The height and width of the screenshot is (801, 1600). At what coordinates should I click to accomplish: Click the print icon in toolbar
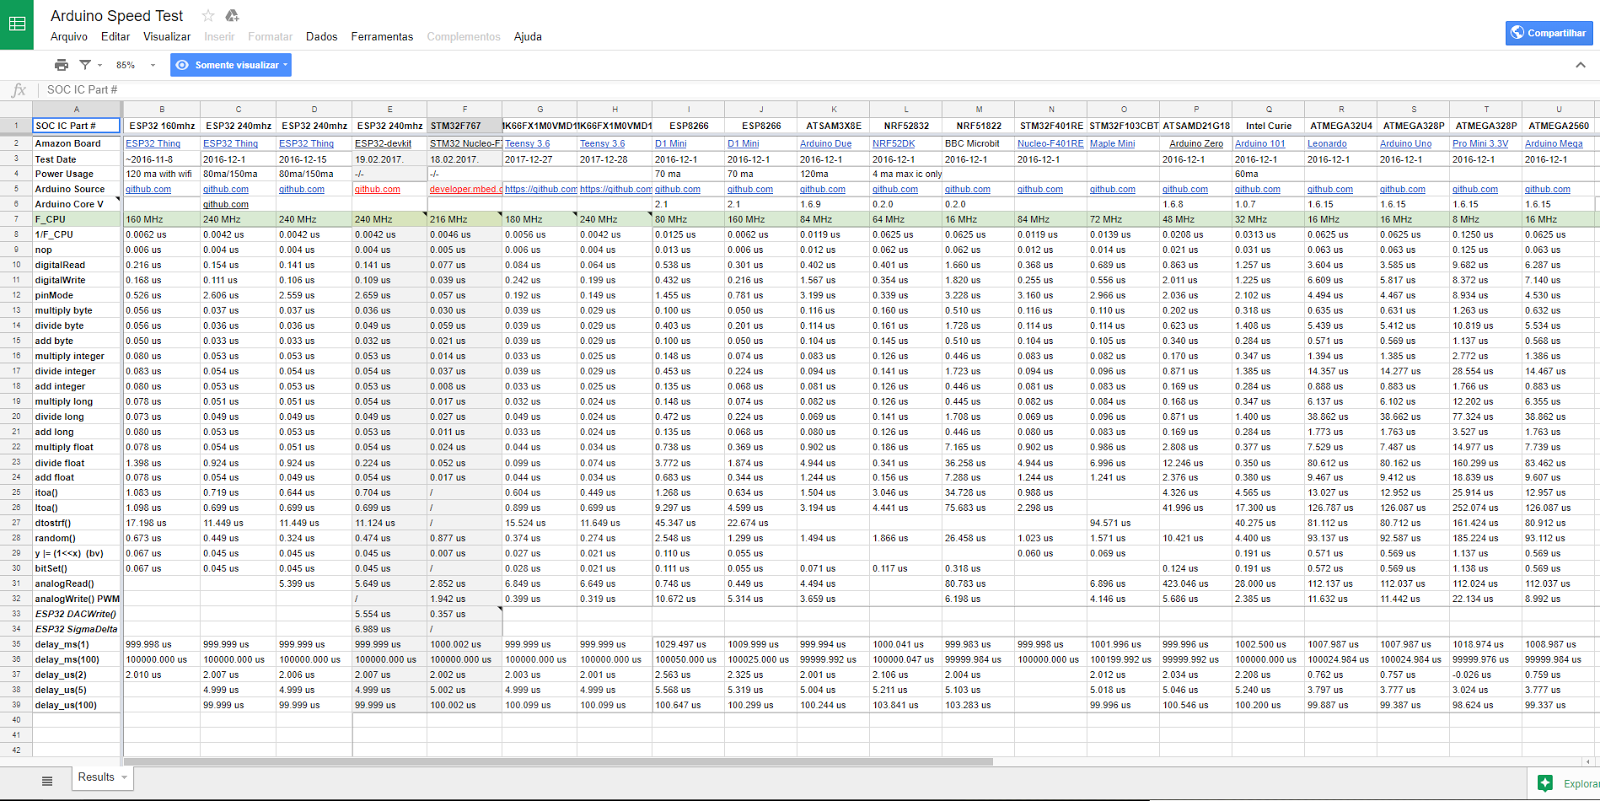(x=61, y=65)
